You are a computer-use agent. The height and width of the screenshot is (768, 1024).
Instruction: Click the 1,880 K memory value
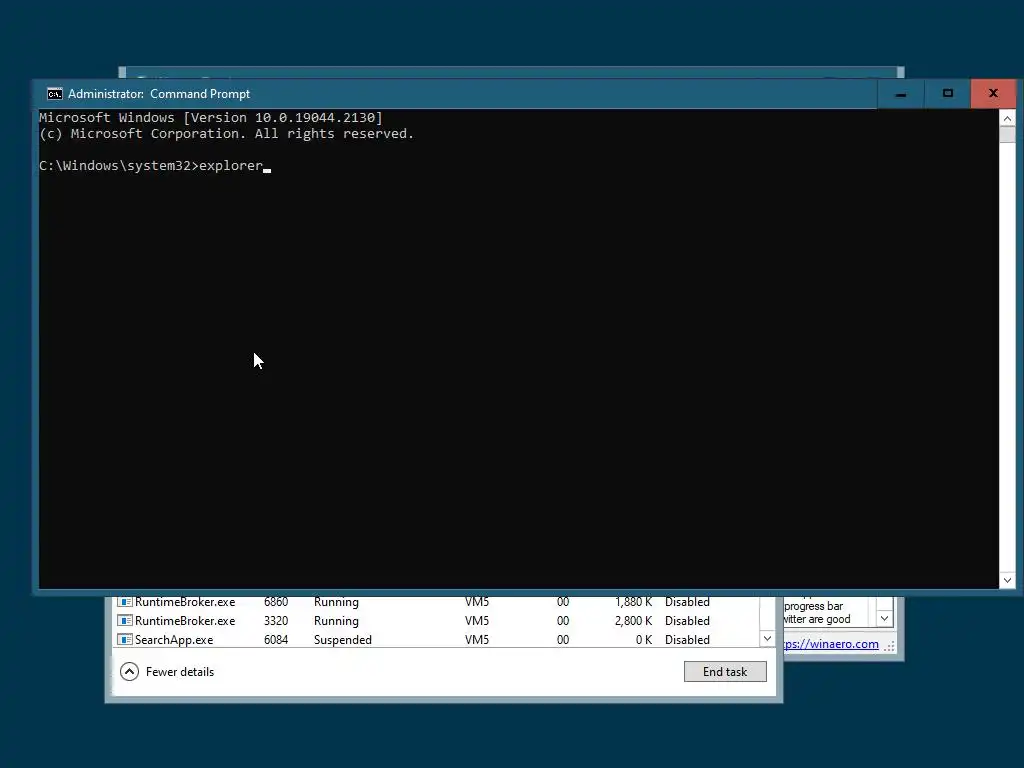click(x=633, y=601)
